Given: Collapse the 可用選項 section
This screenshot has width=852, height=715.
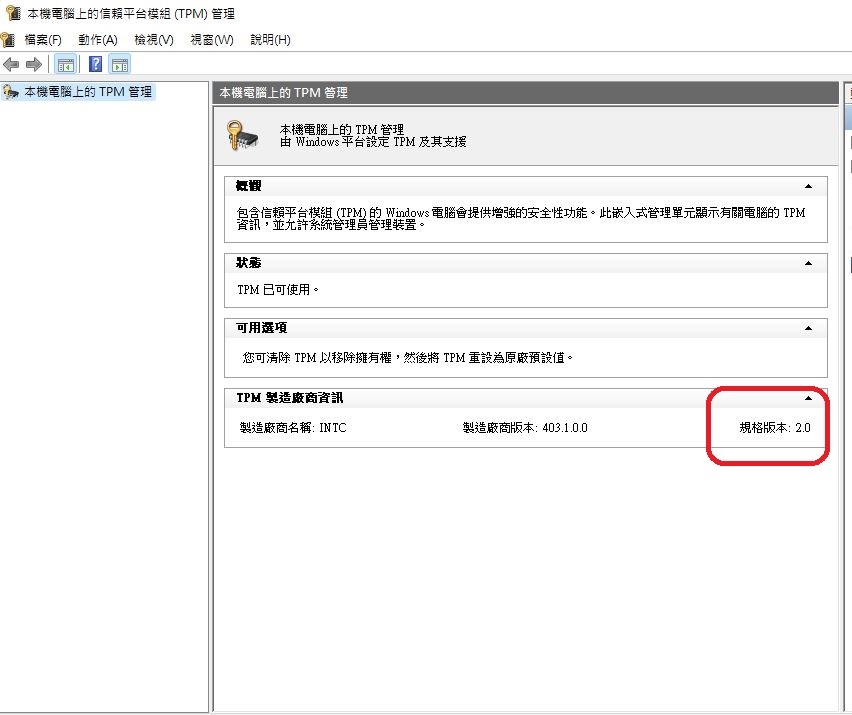Looking at the screenshot, I should tap(809, 328).
